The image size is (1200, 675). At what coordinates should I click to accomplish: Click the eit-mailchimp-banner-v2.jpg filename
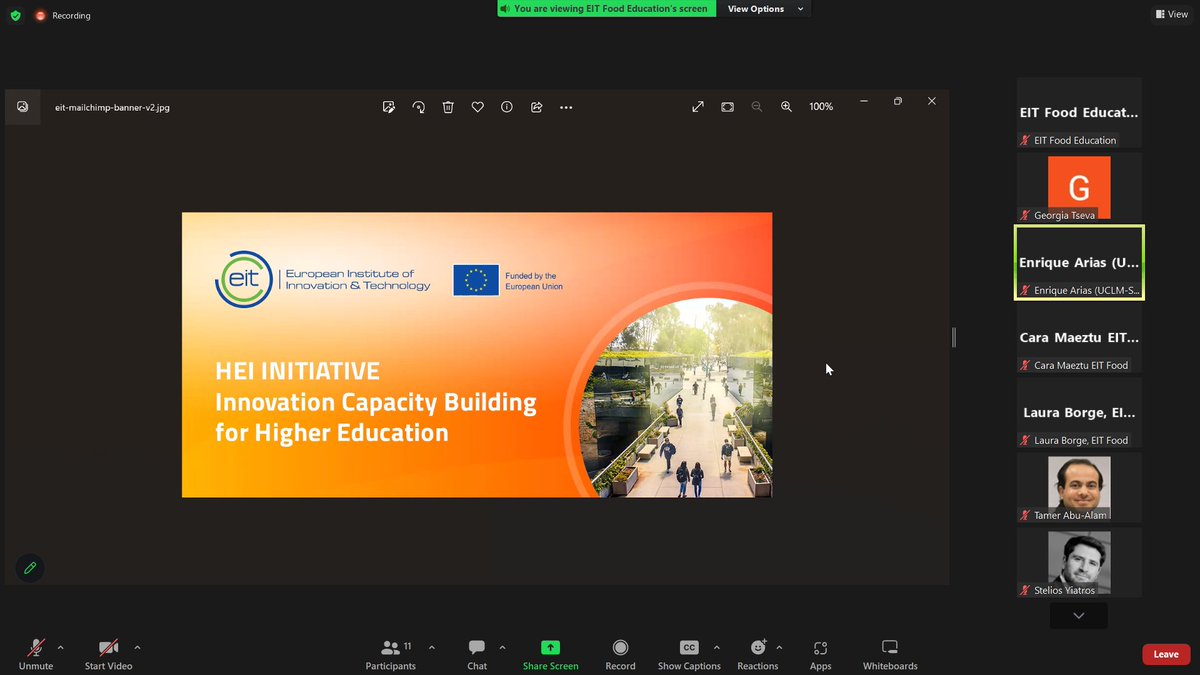112,107
